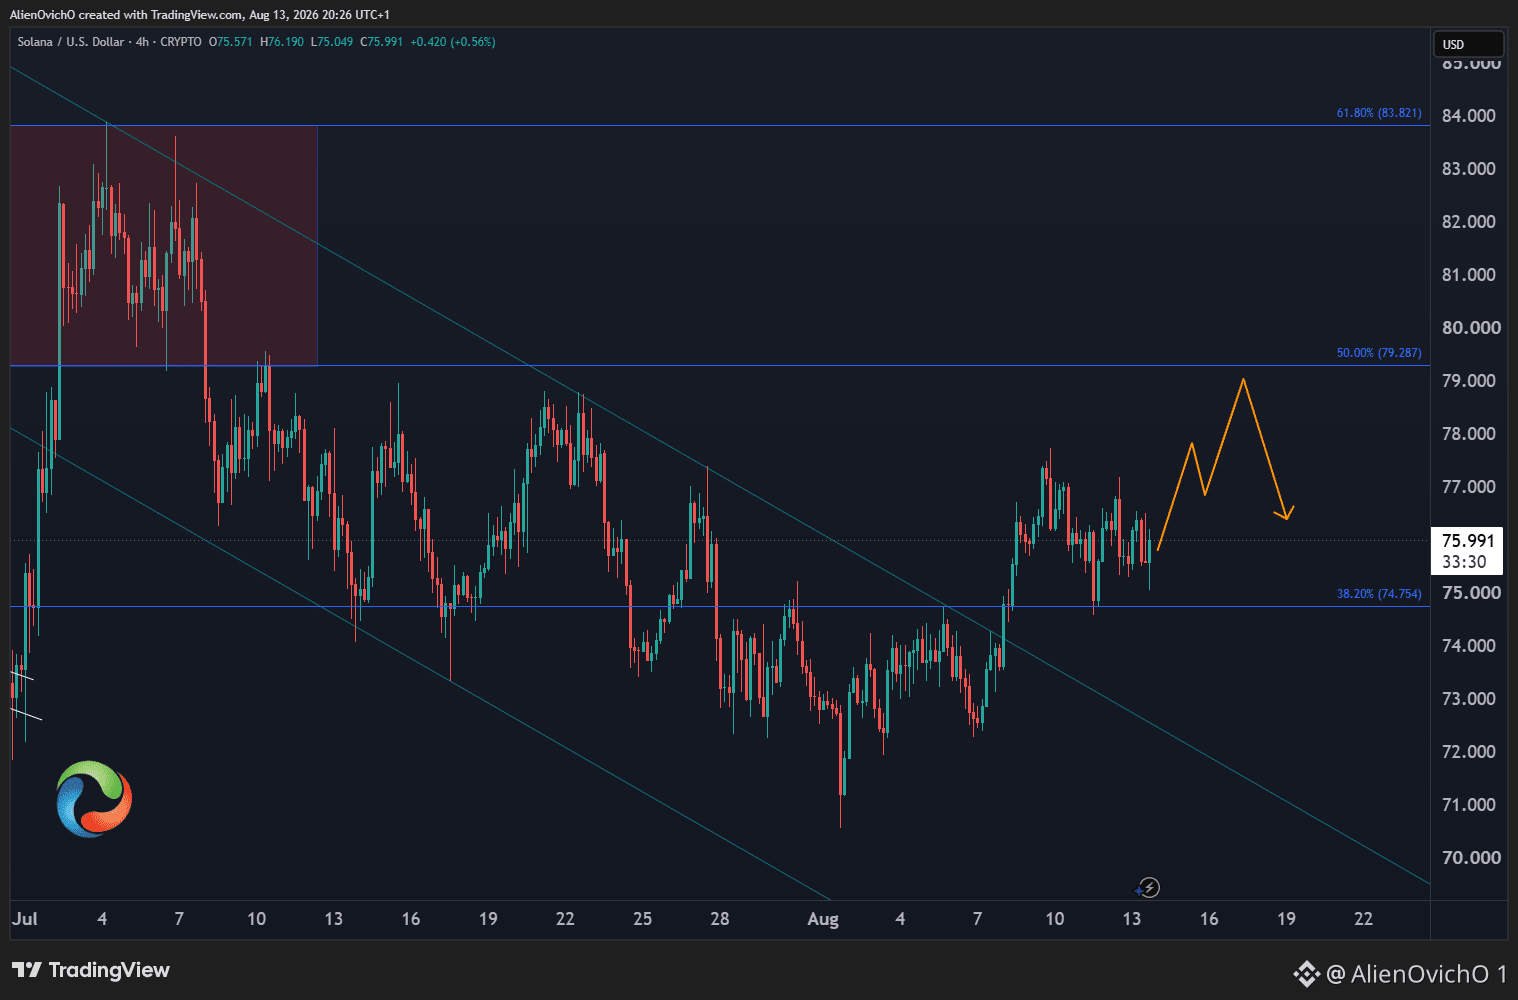Click the header text AlienOvichO created with TradingView.com
The width and height of the screenshot is (1518, 1000).
coord(126,14)
